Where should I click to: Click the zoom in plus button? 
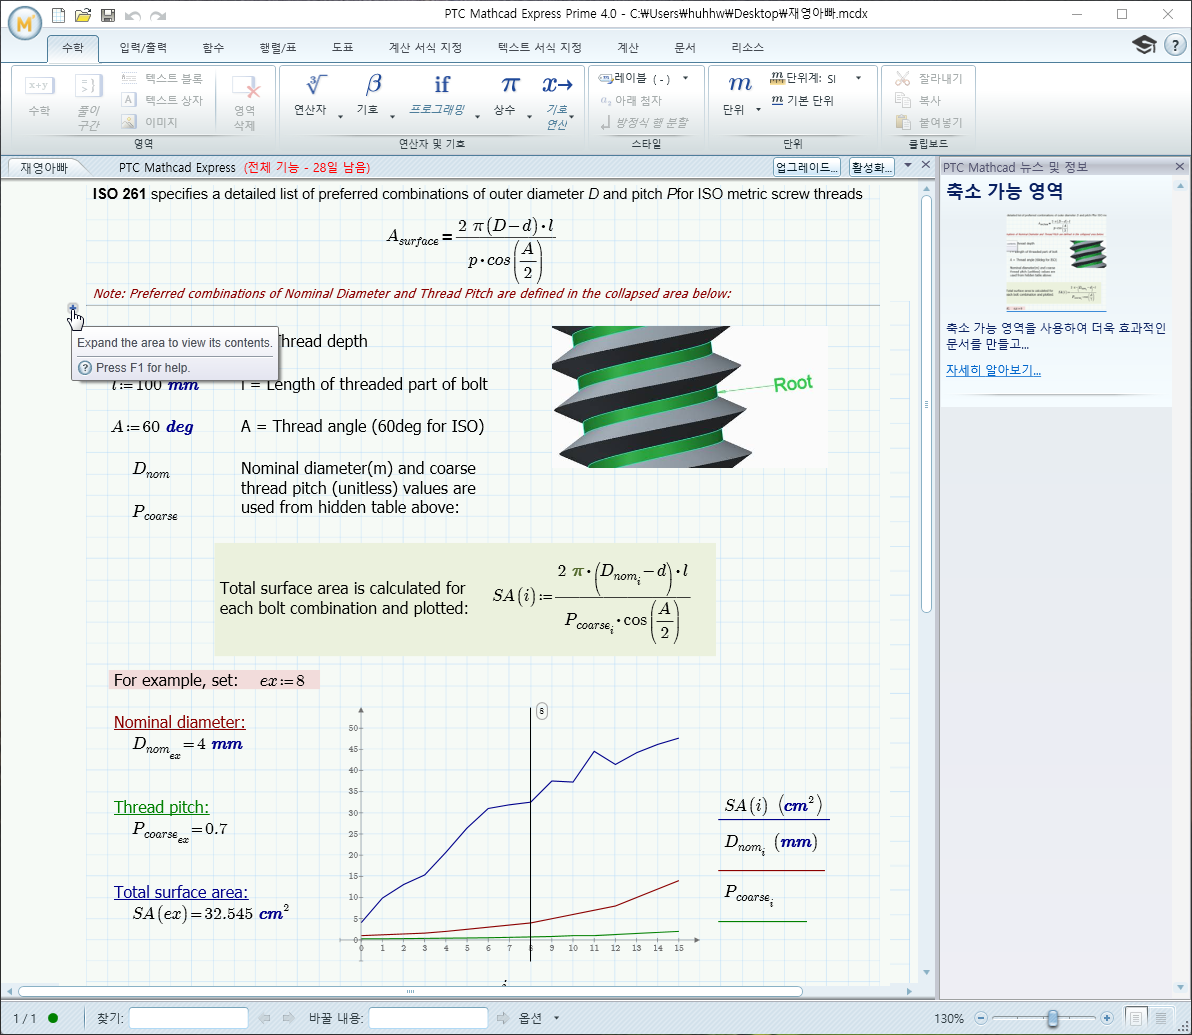1107,1018
